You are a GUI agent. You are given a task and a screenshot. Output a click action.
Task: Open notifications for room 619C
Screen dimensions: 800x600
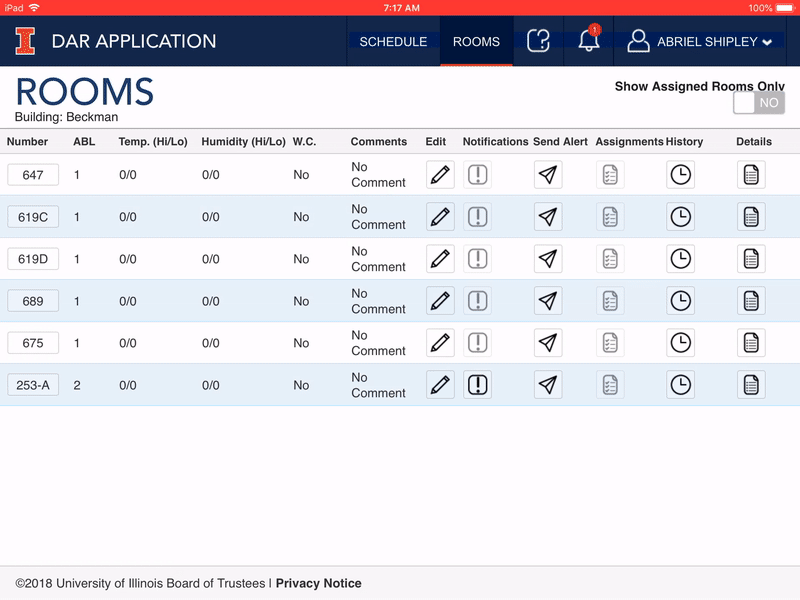coord(478,217)
